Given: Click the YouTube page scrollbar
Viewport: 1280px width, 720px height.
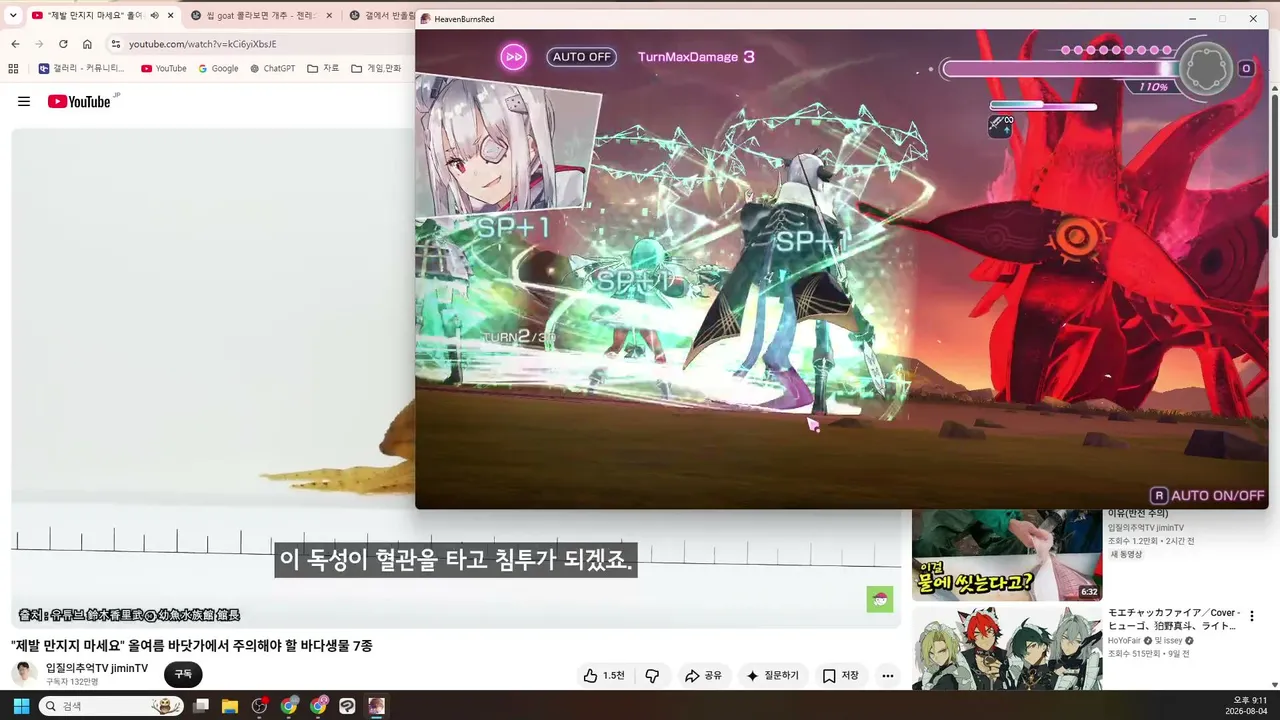Looking at the screenshot, I should tap(1274, 165).
